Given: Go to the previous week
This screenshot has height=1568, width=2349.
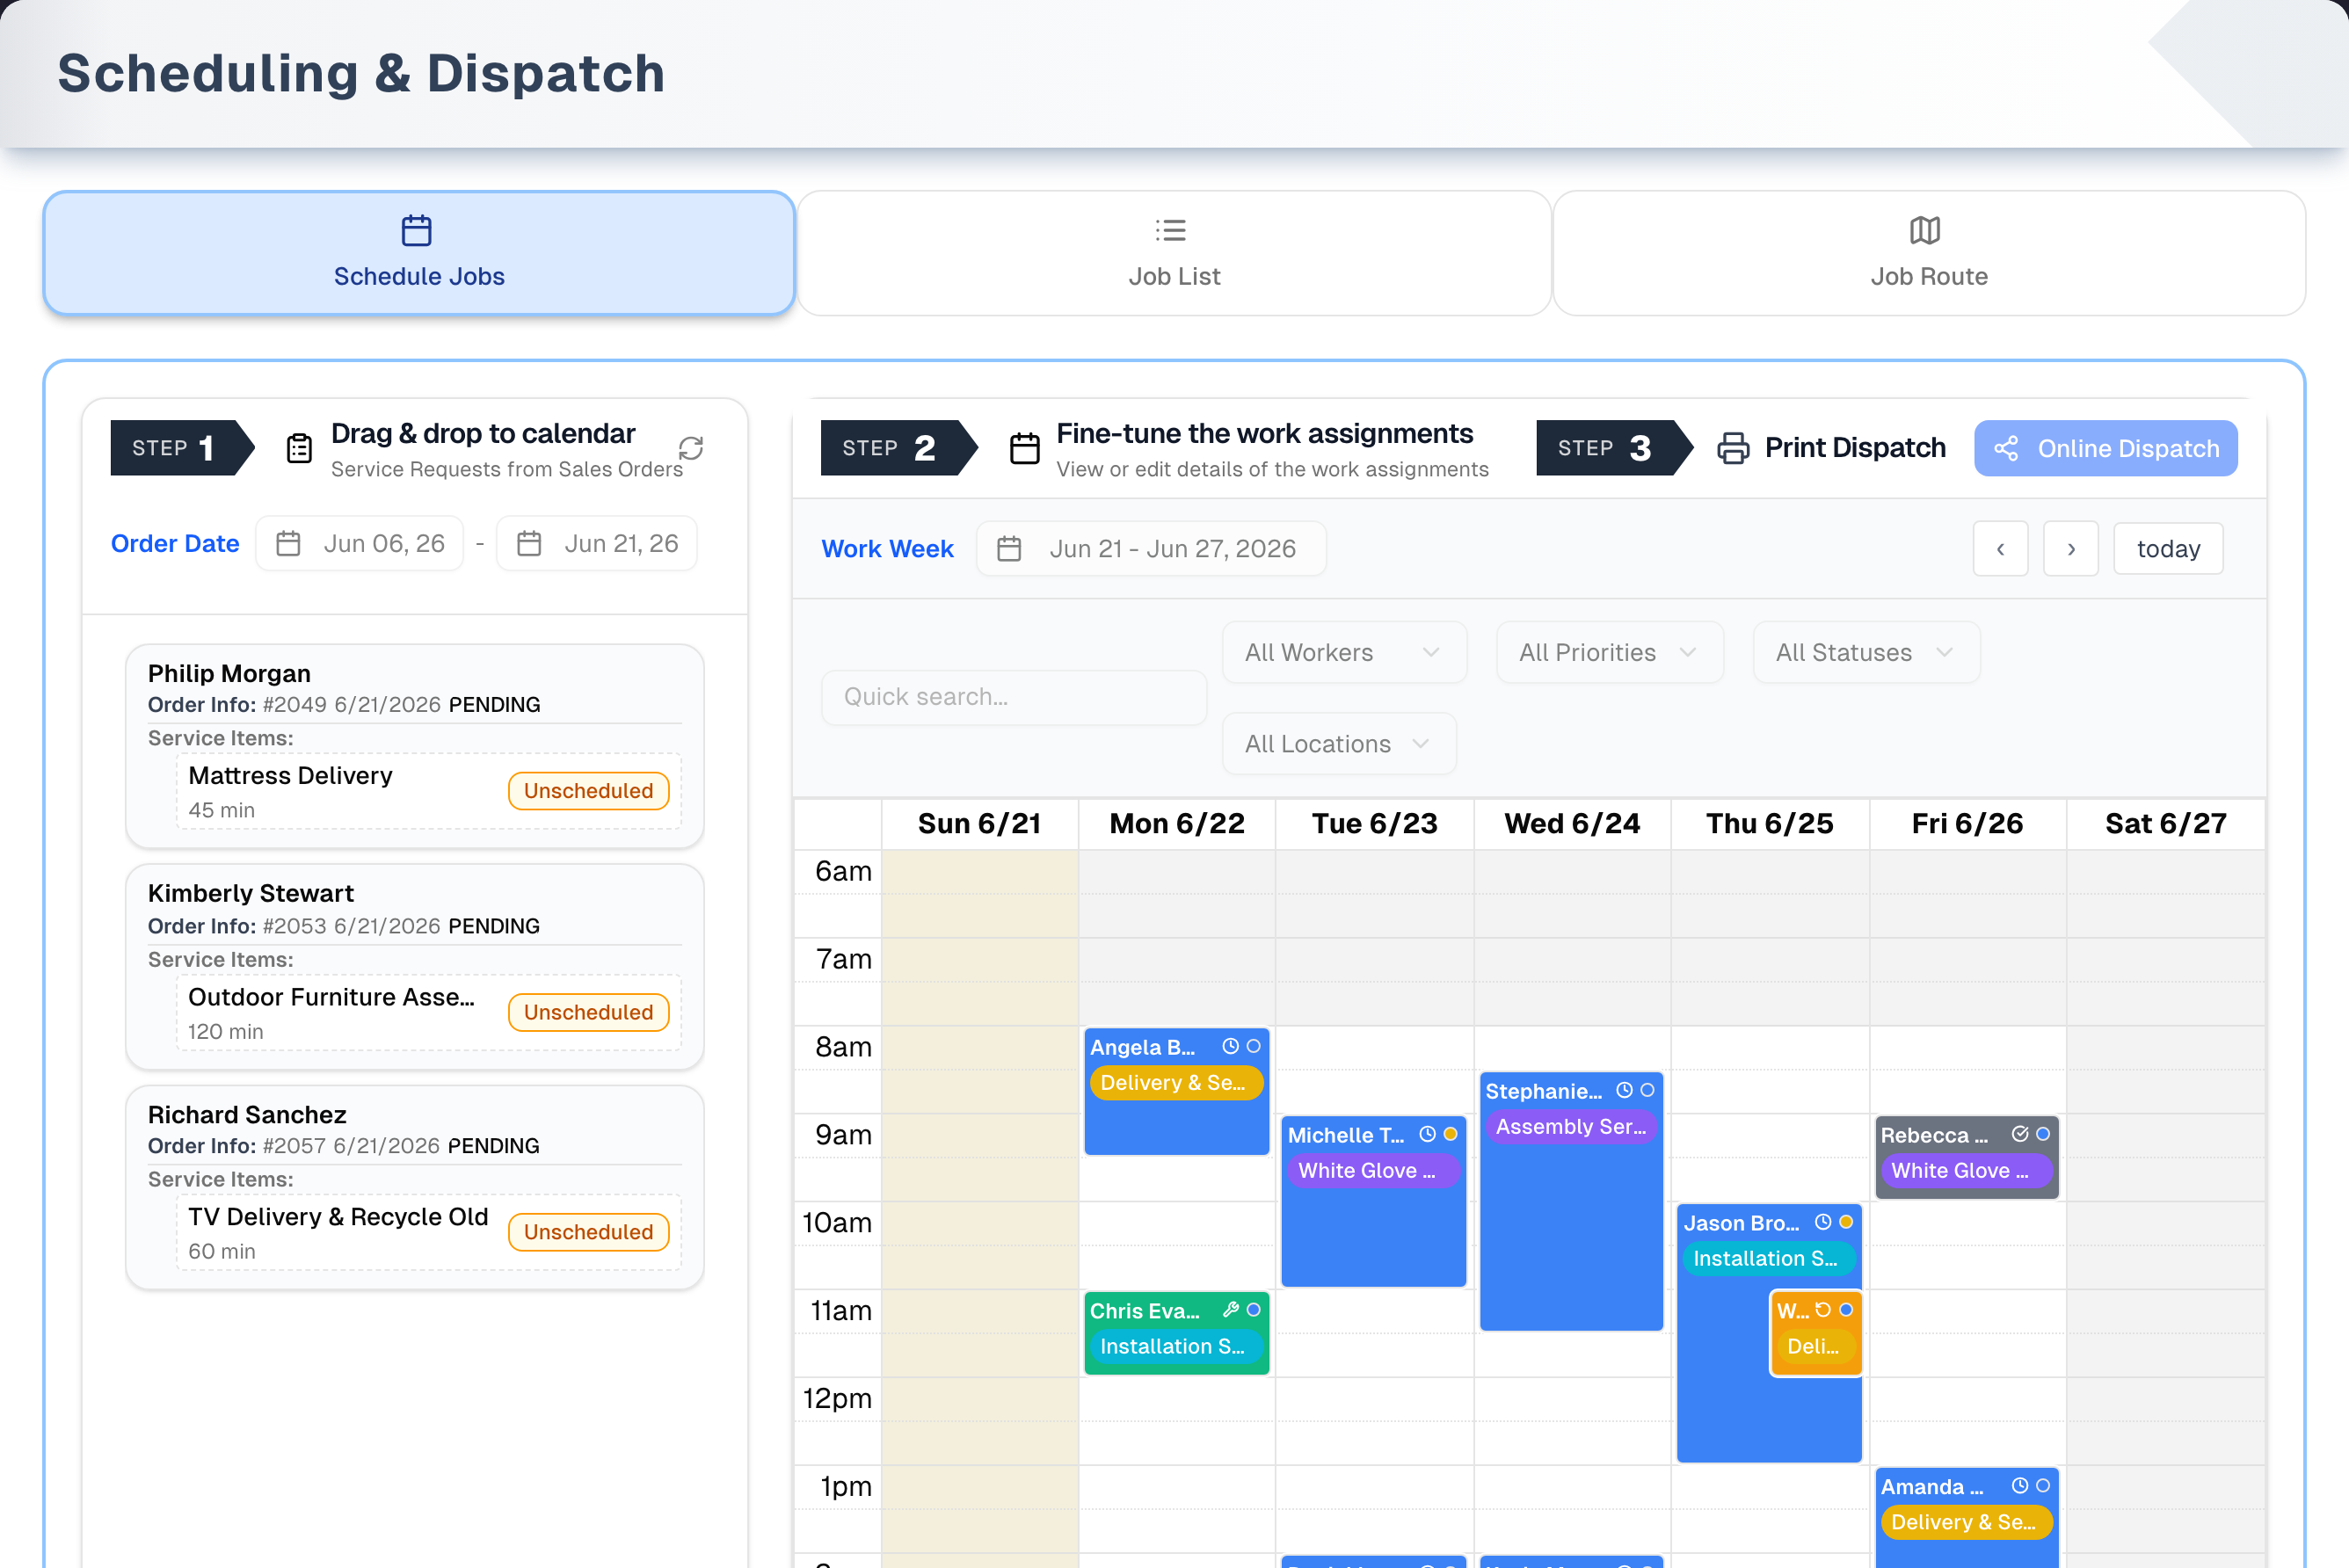Looking at the screenshot, I should coord(2000,548).
